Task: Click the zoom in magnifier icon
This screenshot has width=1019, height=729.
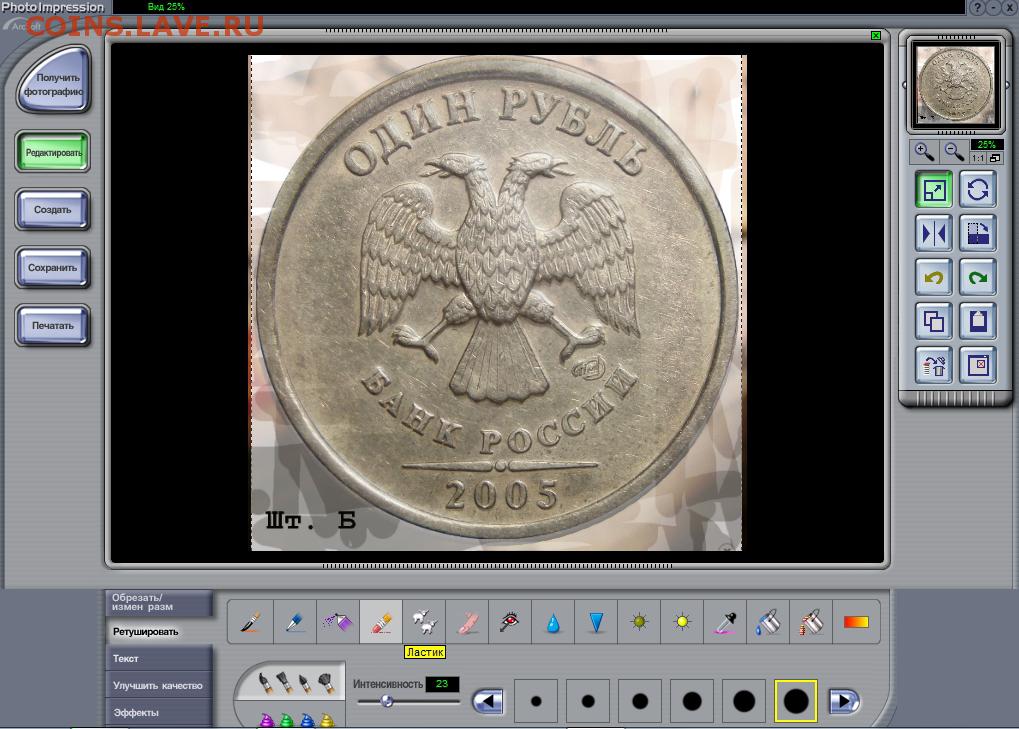Action: (923, 152)
